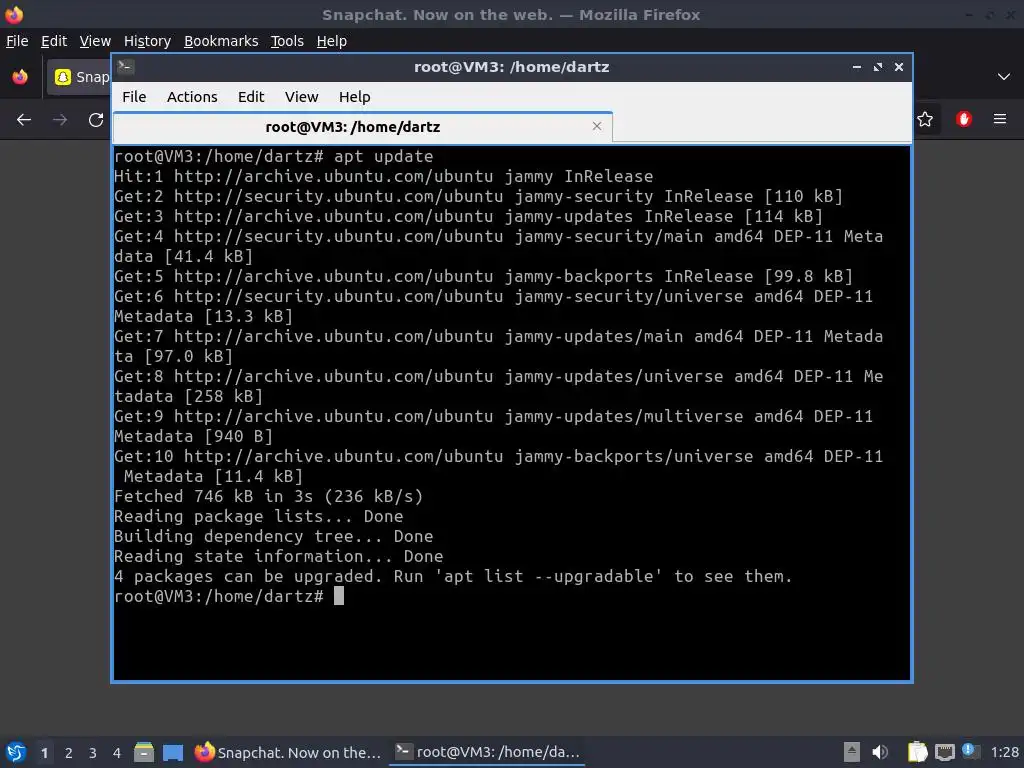Open the clipboard manager tray icon

click(918, 752)
